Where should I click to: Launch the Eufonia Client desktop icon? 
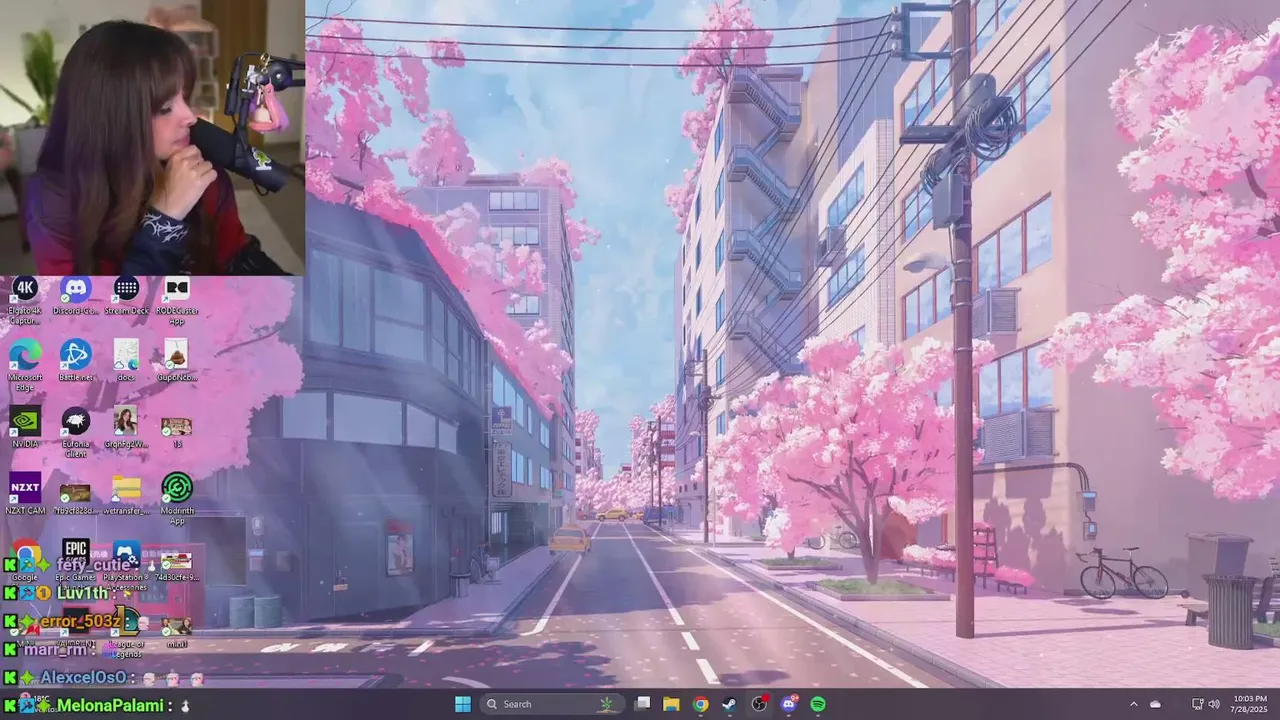tap(76, 432)
